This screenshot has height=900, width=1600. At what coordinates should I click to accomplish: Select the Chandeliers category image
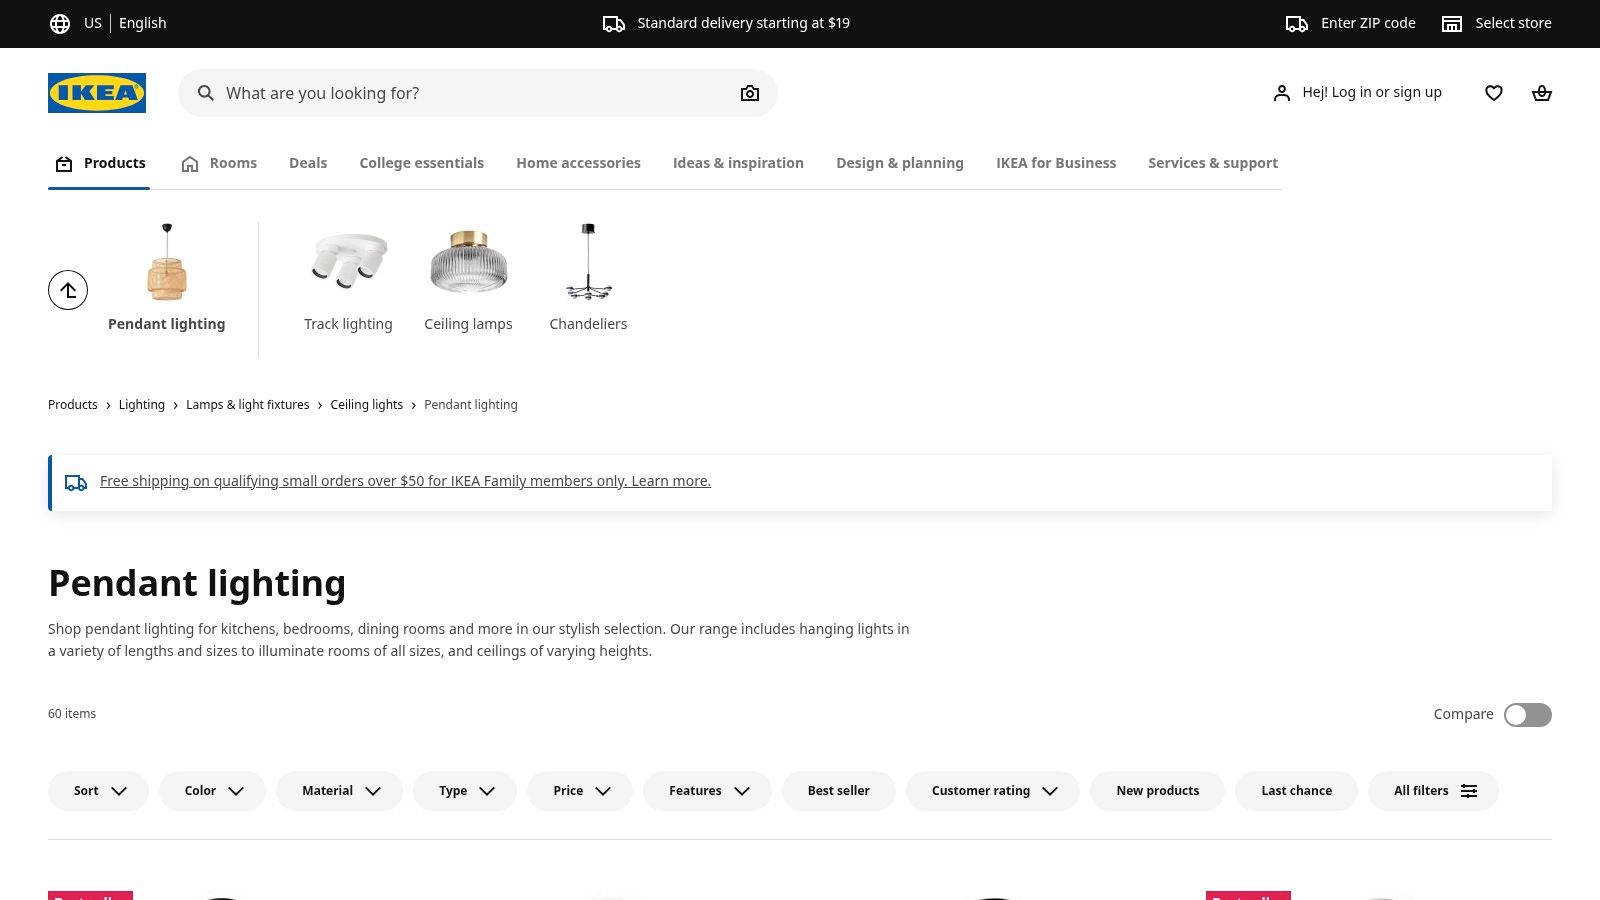pos(588,262)
